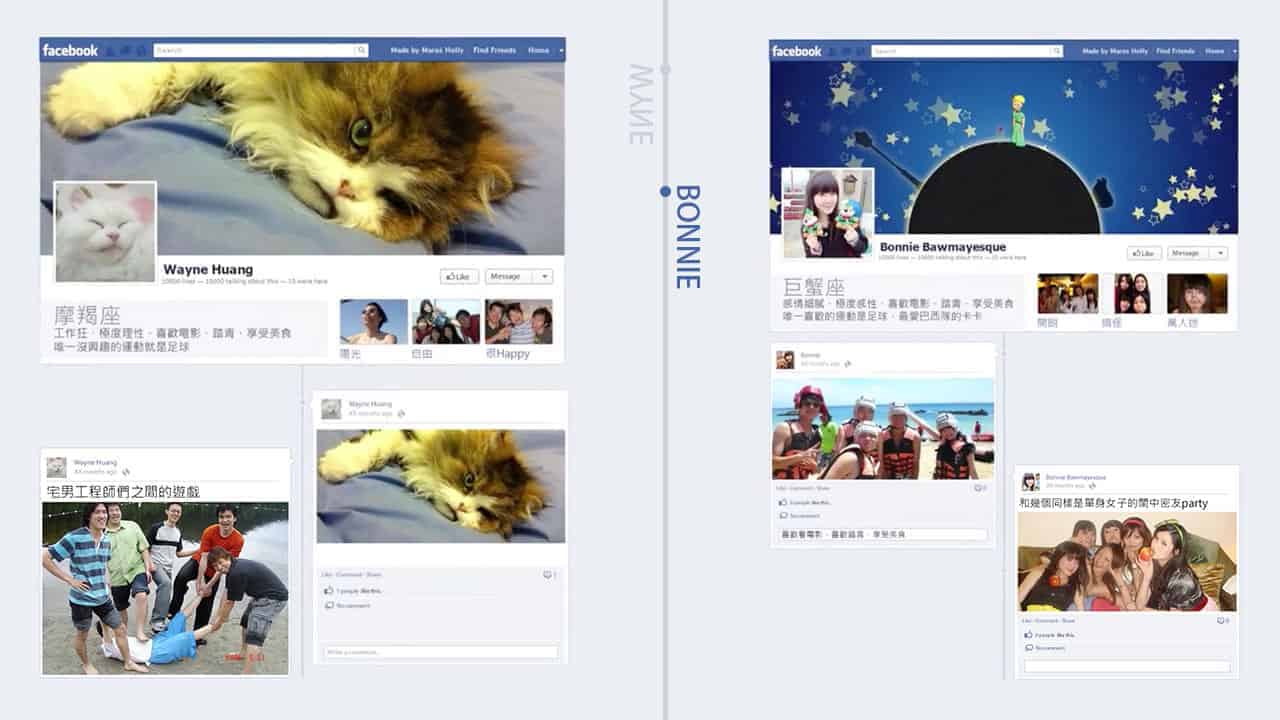Select Find Friends in Wayne's top bar

[x=494, y=50]
